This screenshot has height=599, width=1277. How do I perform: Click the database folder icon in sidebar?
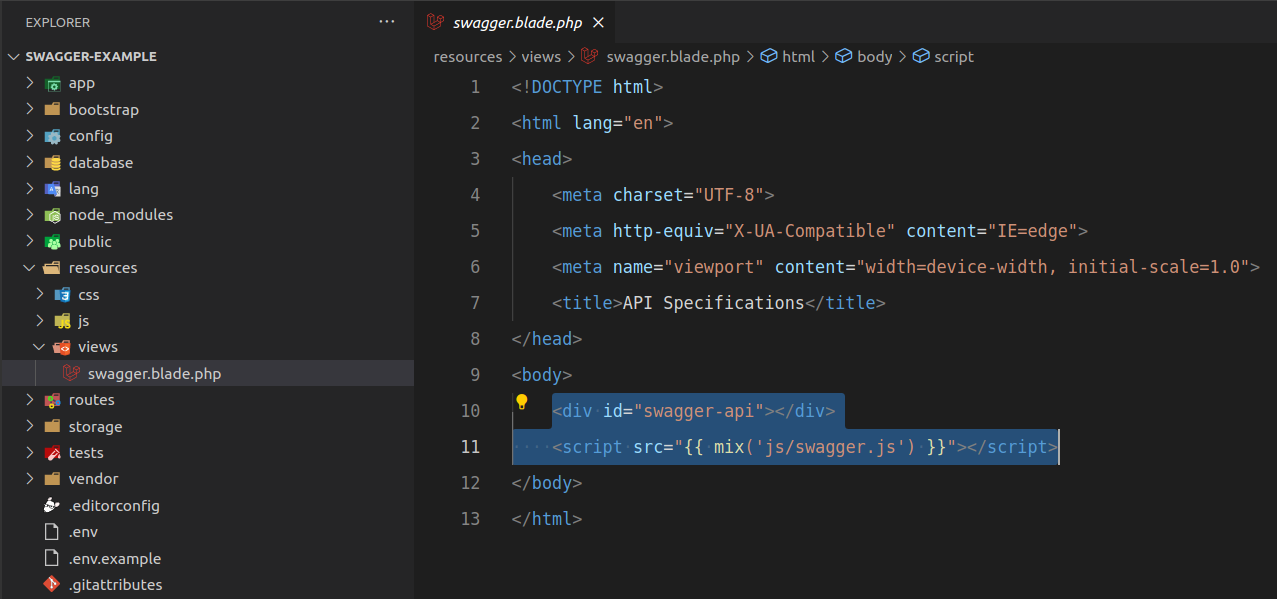(52, 162)
